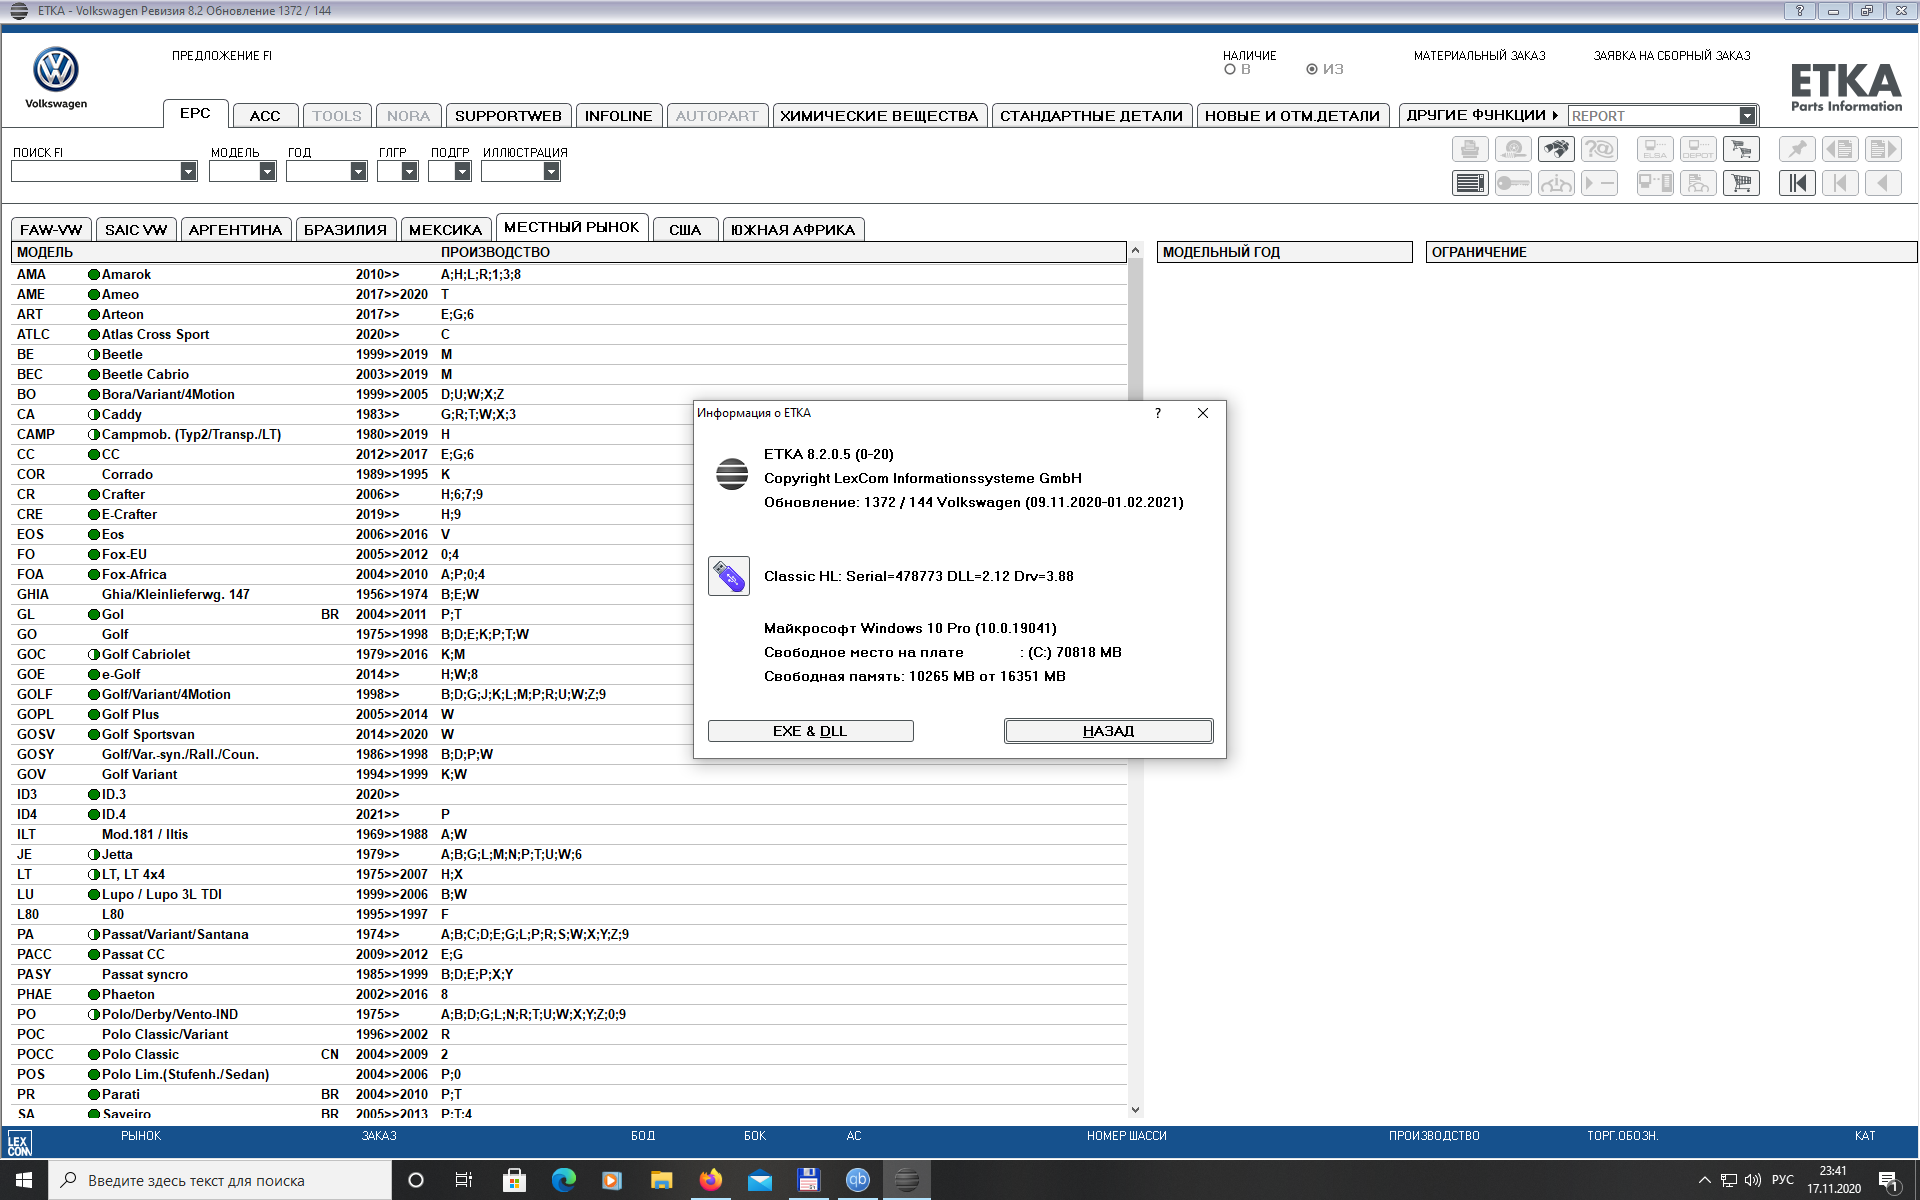Click the Windows Start button
1920x1200 pixels.
tap(24, 1180)
